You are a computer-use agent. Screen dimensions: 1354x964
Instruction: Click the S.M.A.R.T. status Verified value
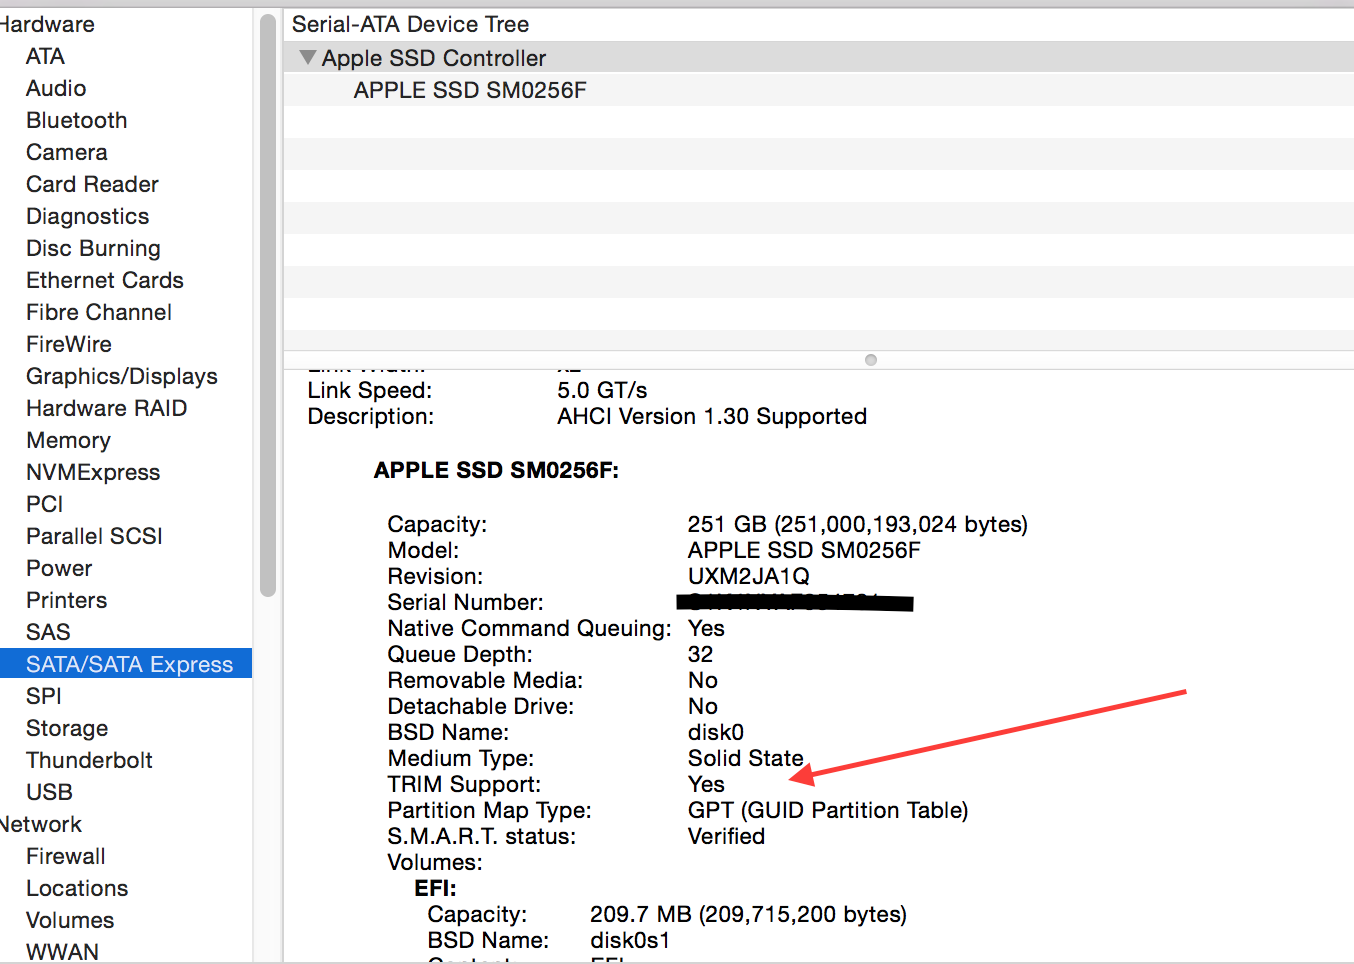(726, 836)
